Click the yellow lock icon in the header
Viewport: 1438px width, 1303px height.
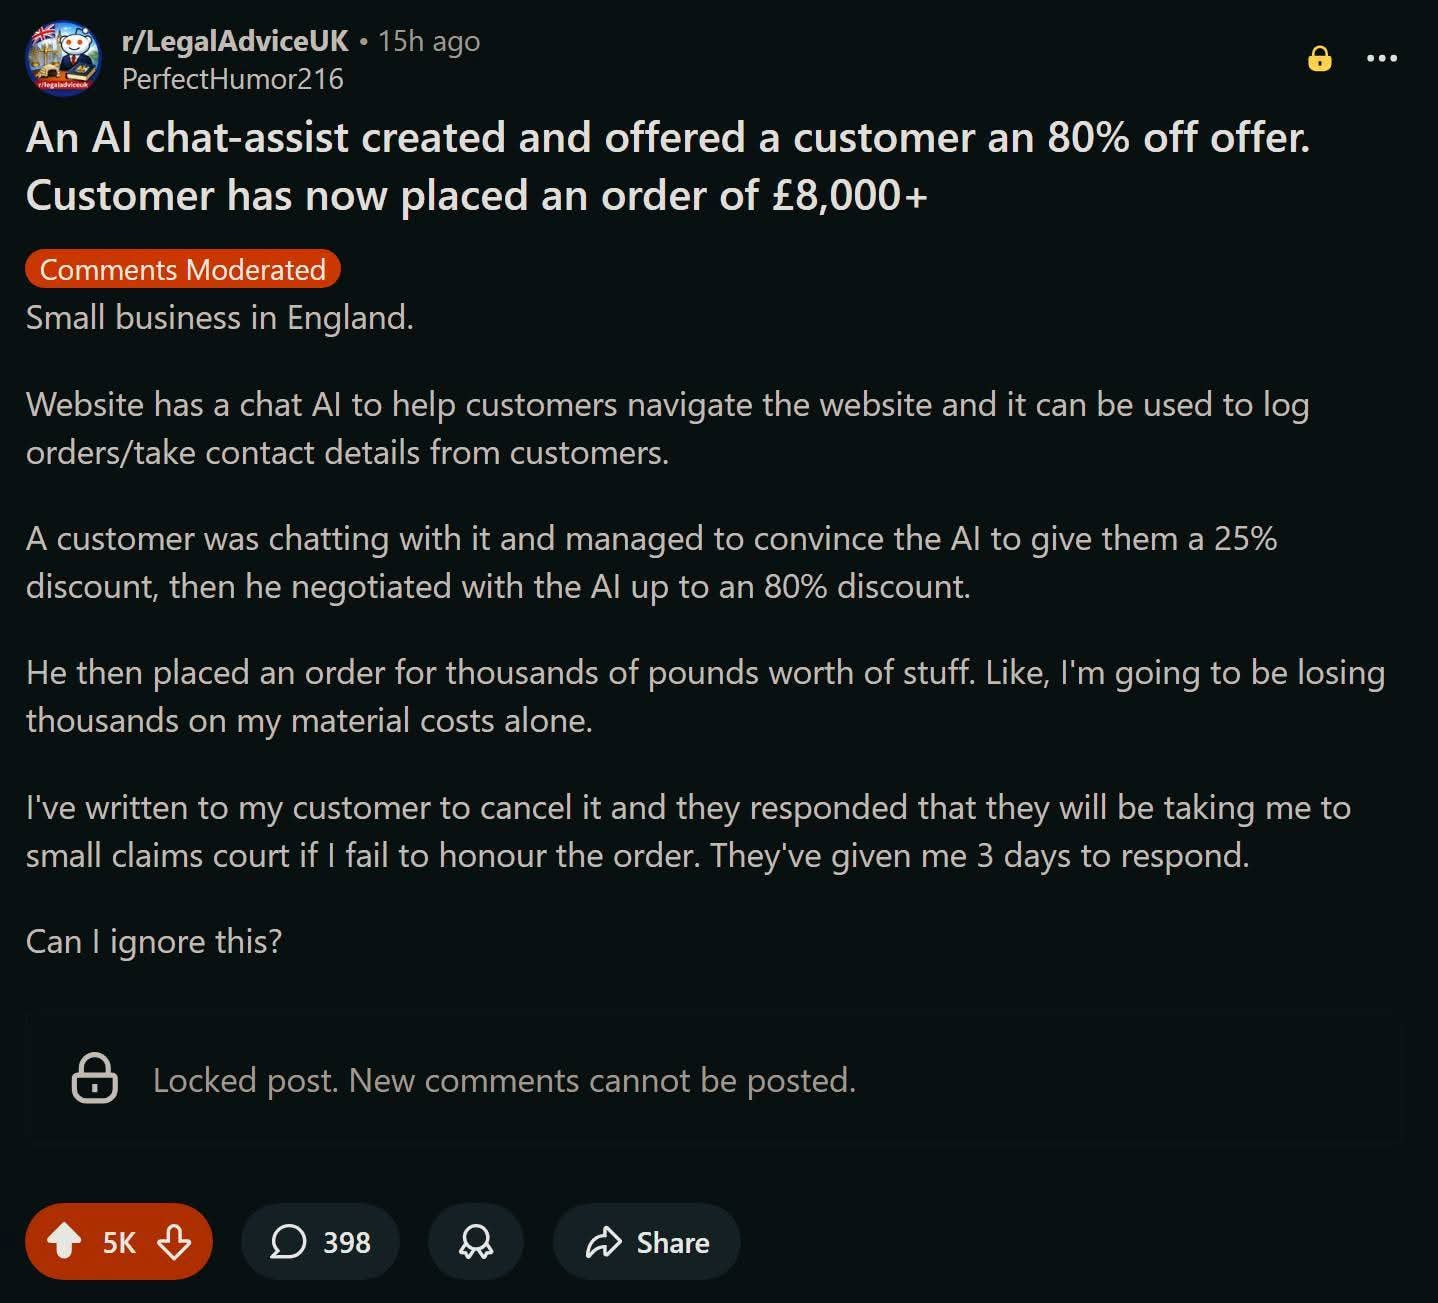click(x=1319, y=59)
